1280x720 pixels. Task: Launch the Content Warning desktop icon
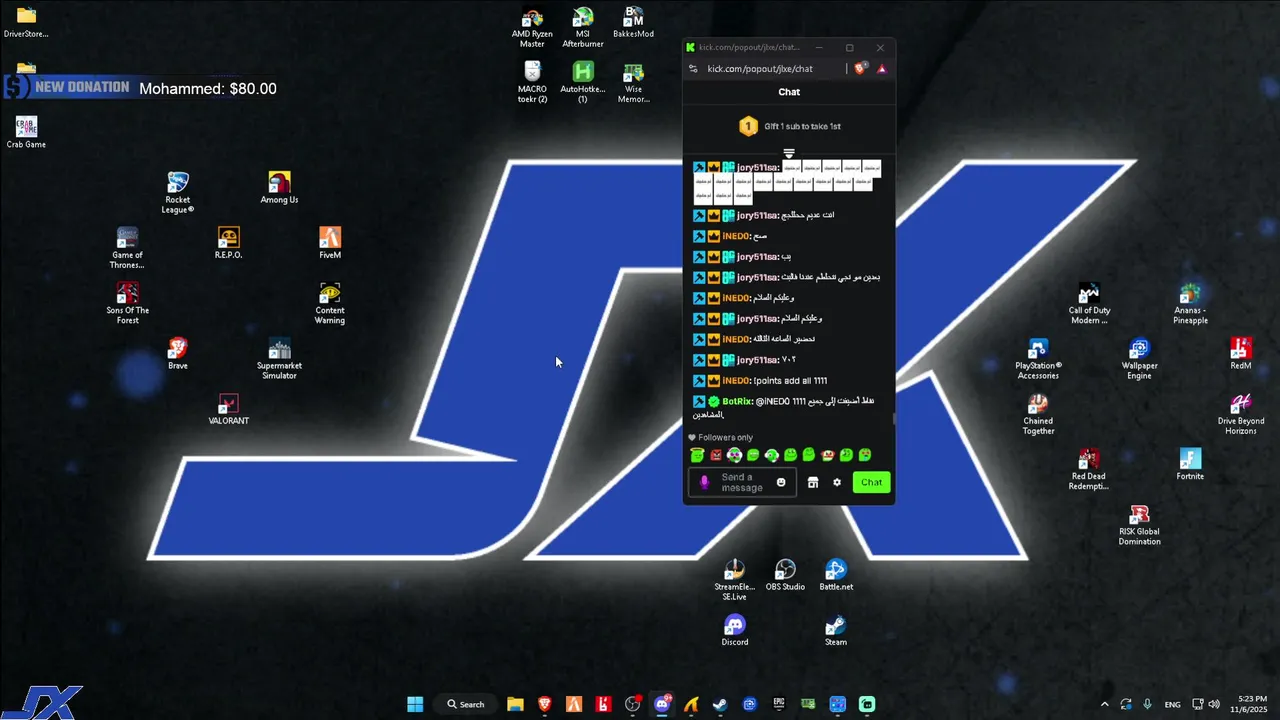(330, 302)
